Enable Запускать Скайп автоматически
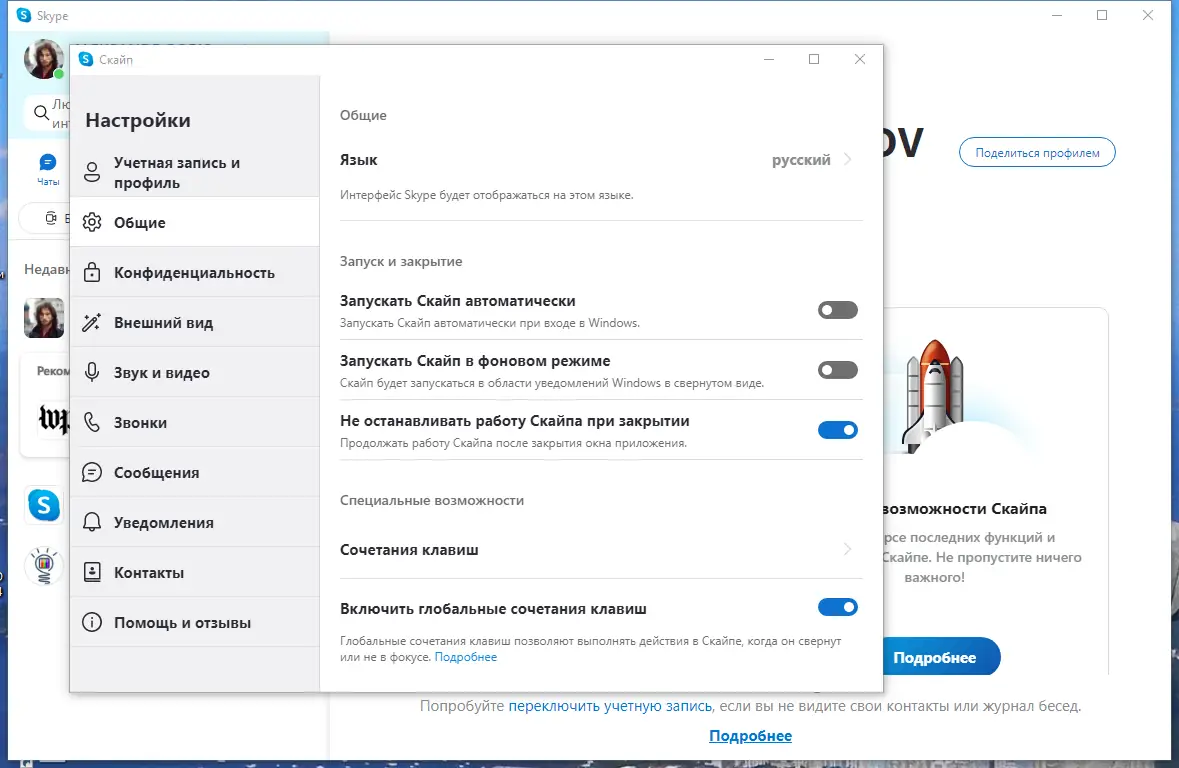 [x=837, y=310]
